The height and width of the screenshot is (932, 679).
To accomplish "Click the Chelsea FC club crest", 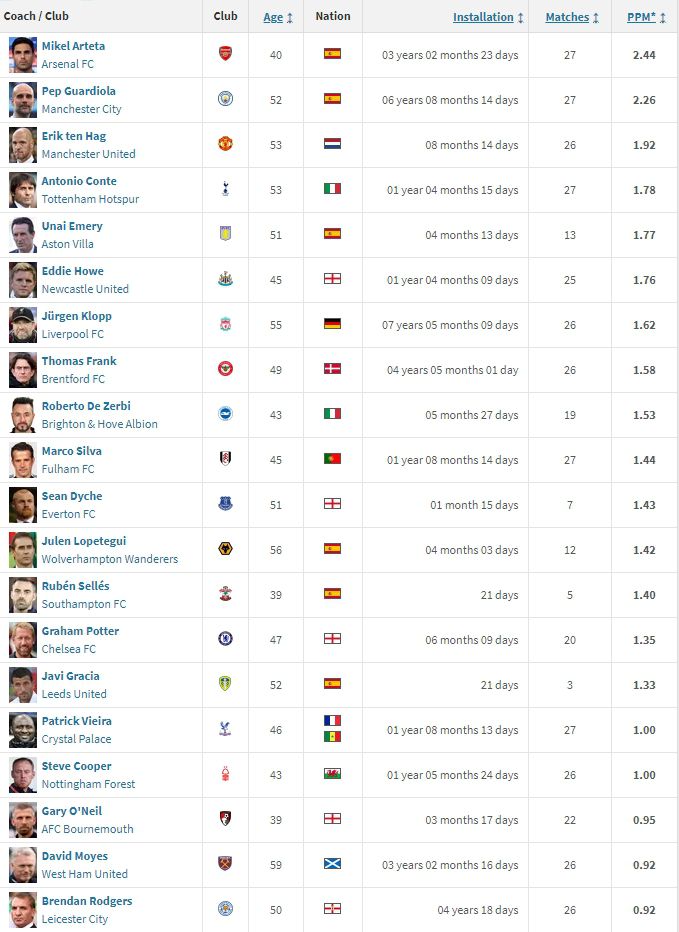I will (226, 639).
